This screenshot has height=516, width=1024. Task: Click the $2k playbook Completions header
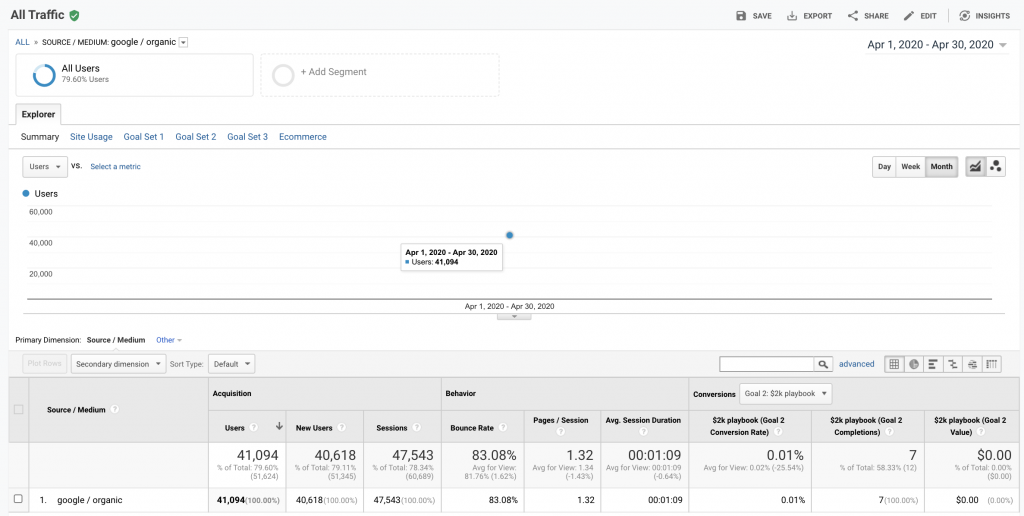coord(866,427)
